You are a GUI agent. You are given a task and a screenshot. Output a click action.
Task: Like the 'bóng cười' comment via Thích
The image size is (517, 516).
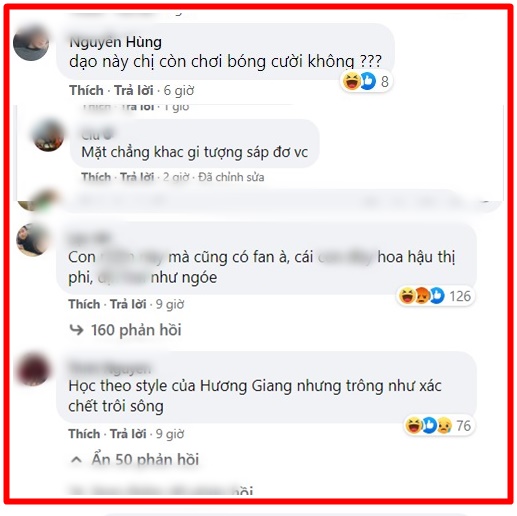tap(86, 90)
